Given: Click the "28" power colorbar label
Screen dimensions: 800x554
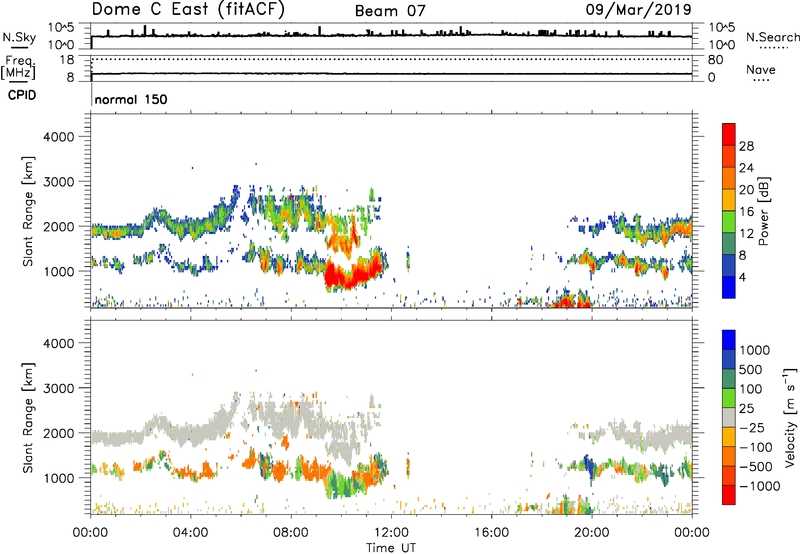Looking at the screenshot, I should [746, 146].
